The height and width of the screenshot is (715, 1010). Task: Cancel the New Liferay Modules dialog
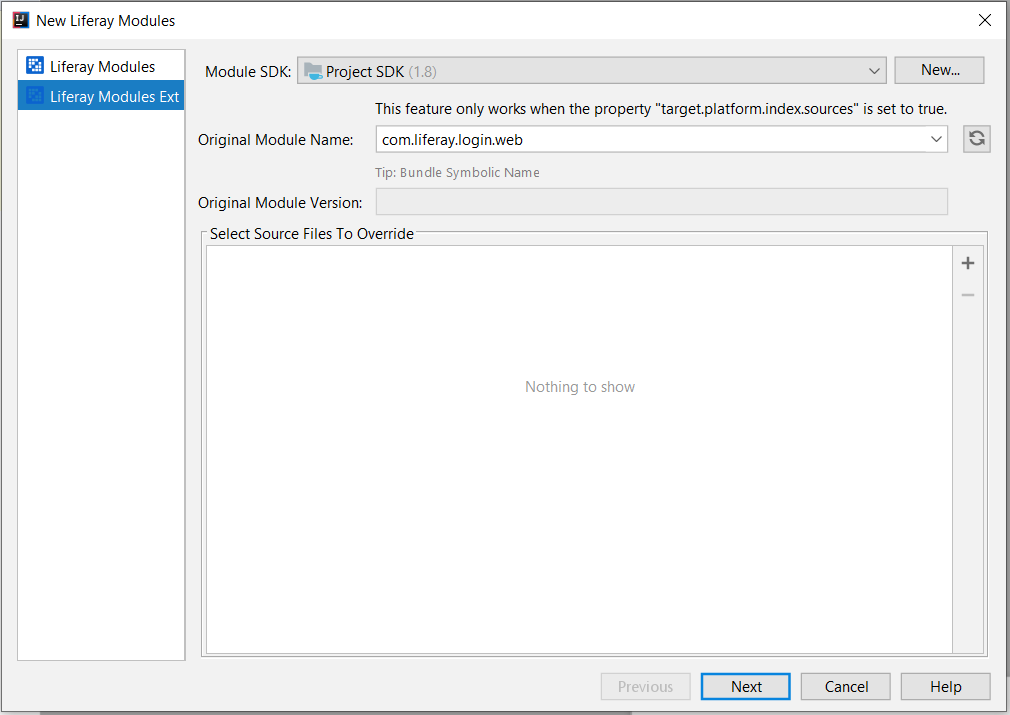[x=846, y=687]
